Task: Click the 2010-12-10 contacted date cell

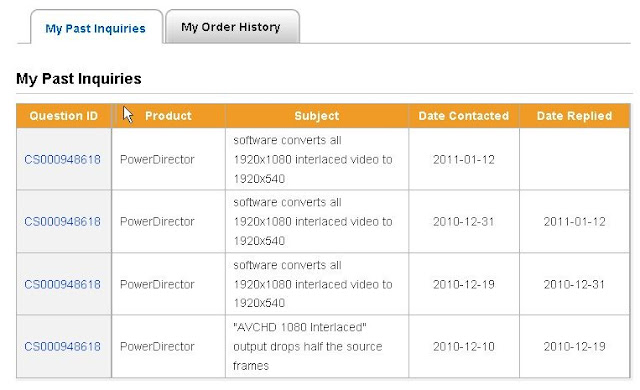Action: click(464, 346)
